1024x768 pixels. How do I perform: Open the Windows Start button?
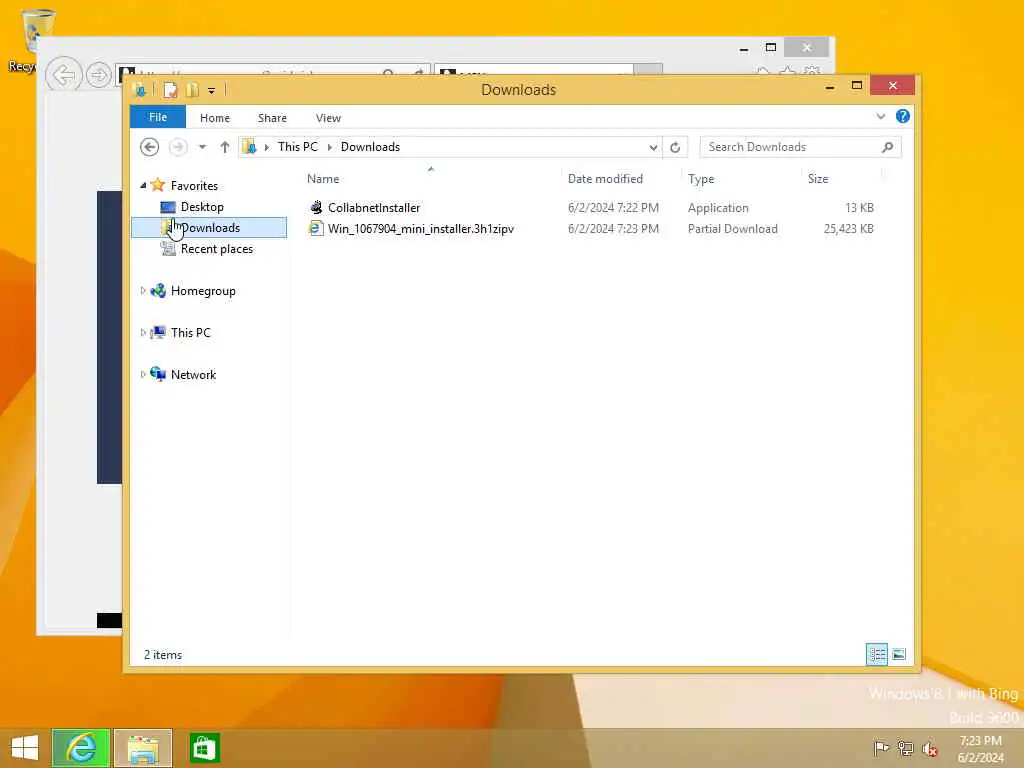coord(25,748)
